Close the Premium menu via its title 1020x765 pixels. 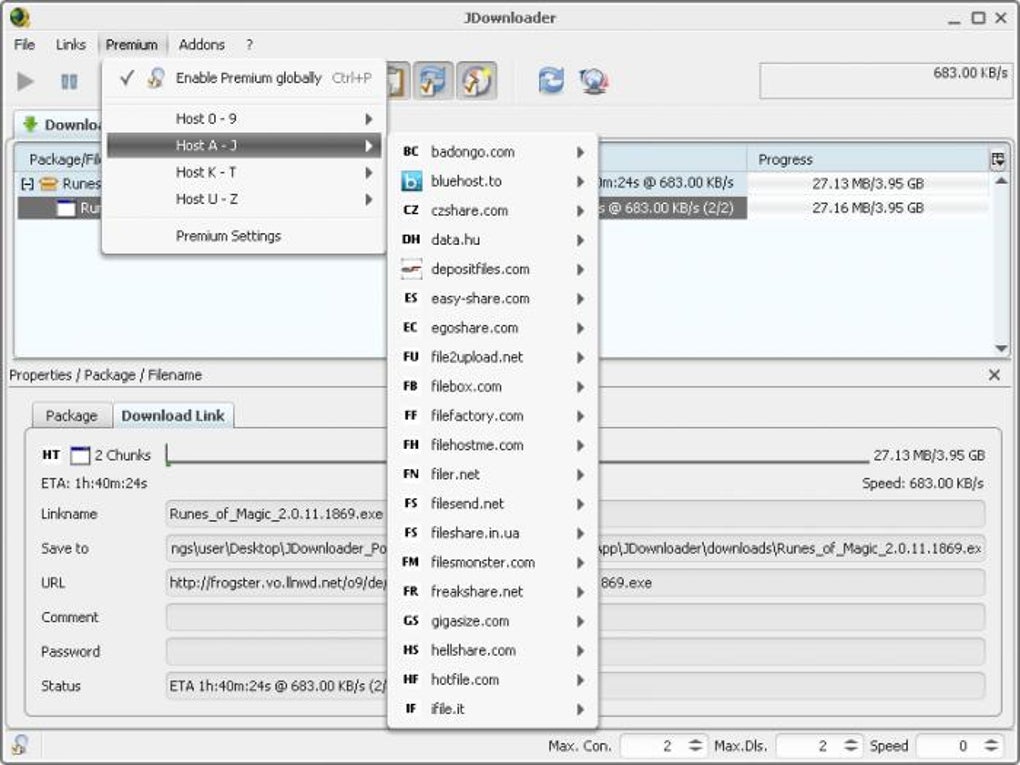click(x=132, y=44)
